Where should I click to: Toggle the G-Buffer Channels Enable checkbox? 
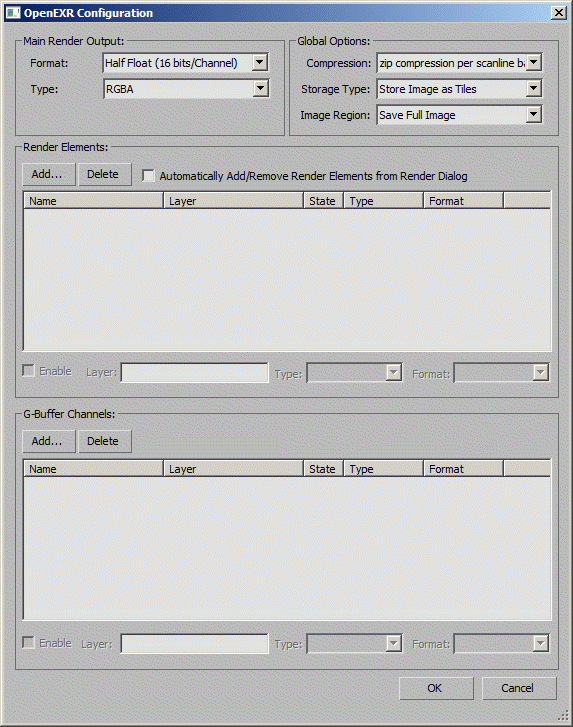29,643
